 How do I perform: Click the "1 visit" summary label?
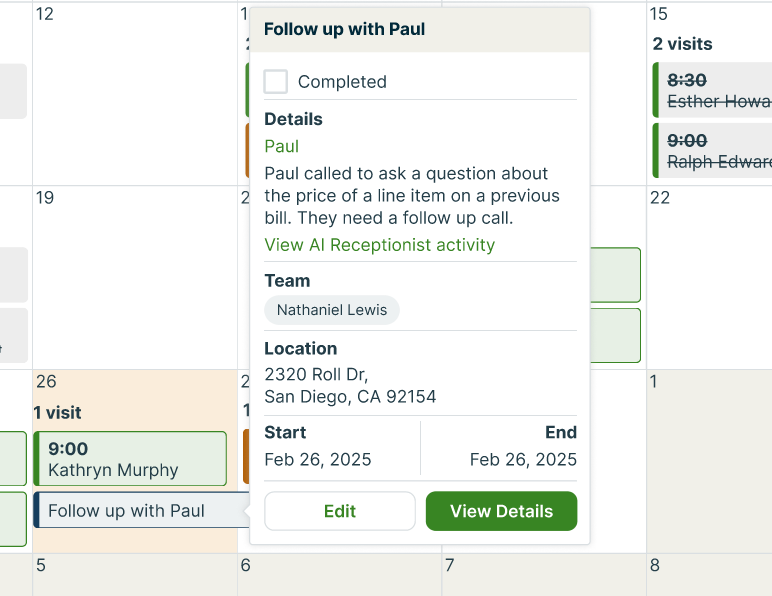point(58,412)
